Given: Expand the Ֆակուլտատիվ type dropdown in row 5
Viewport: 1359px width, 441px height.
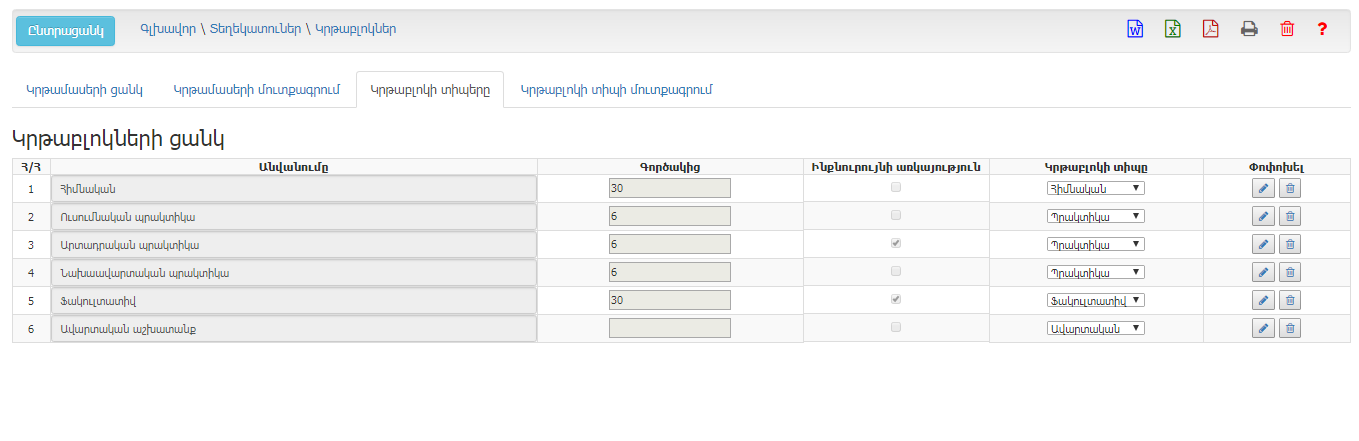Looking at the screenshot, I should (1095, 300).
